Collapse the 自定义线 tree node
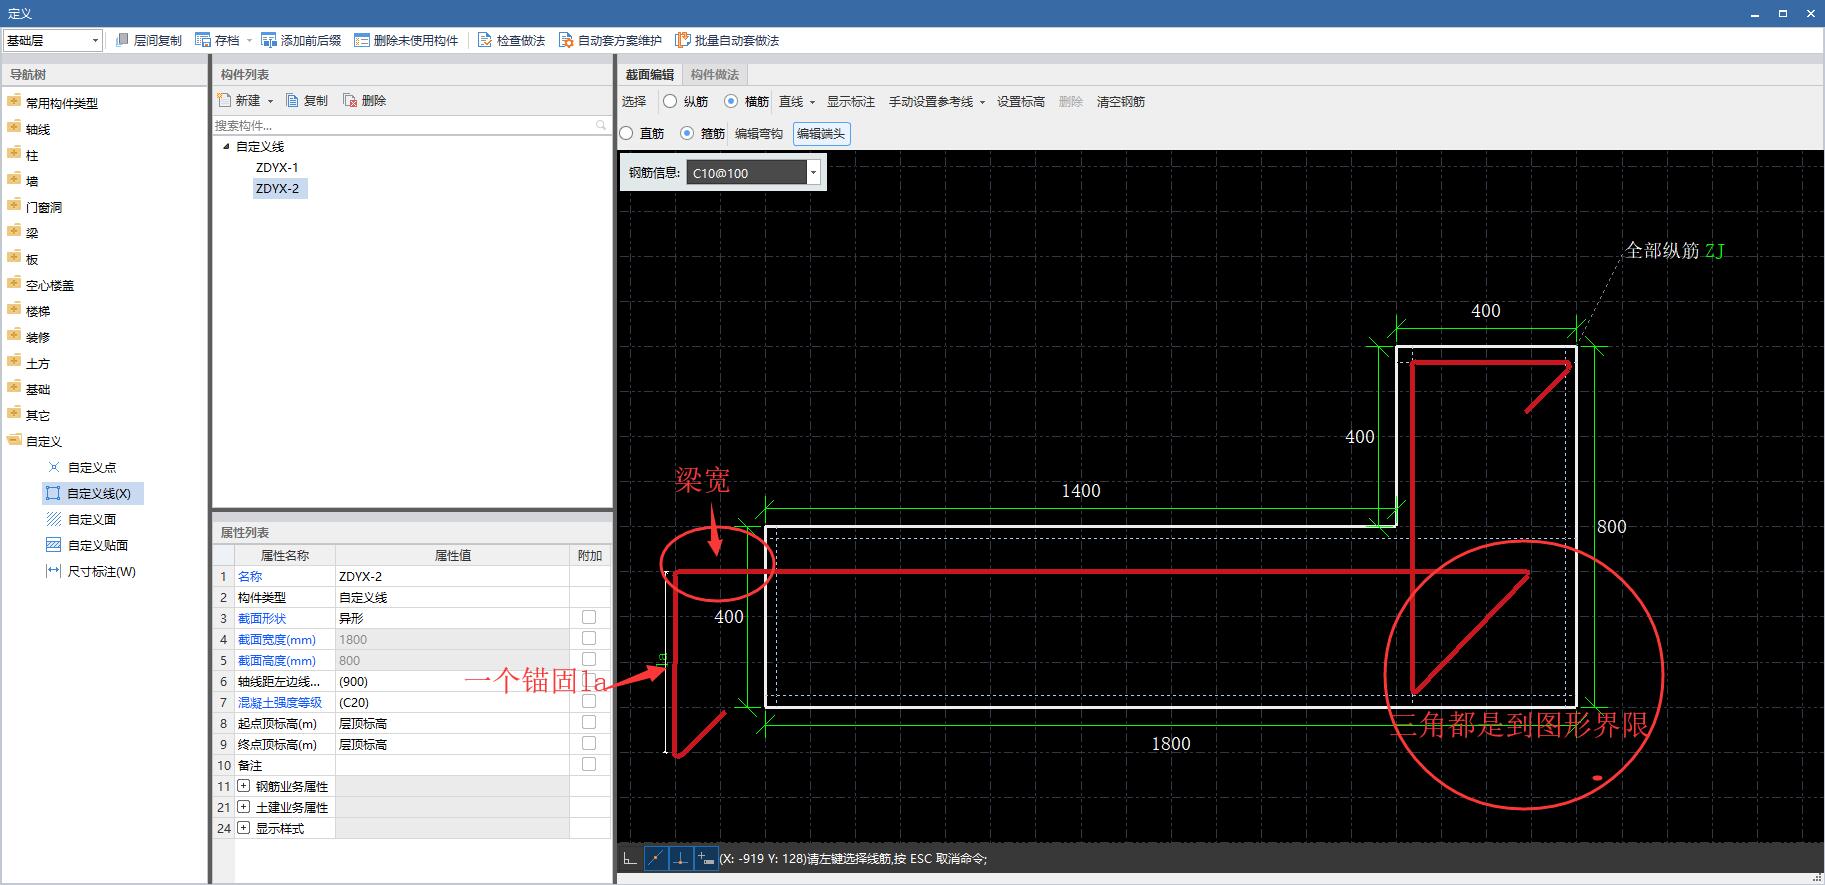 point(226,146)
